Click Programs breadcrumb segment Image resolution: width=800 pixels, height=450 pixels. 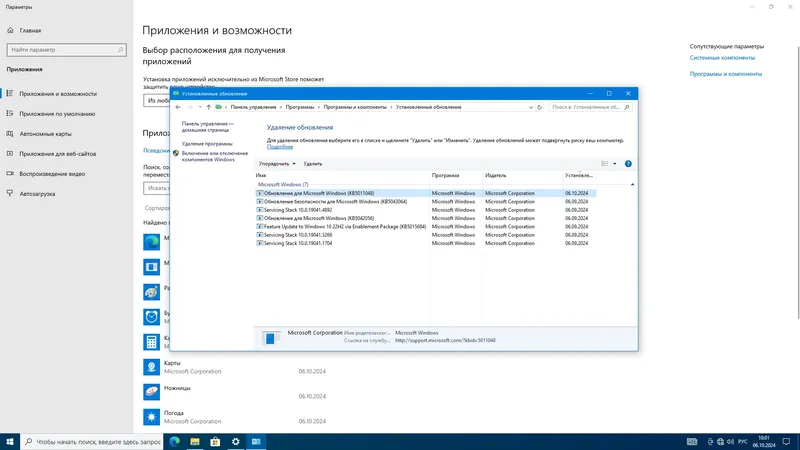[299, 107]
